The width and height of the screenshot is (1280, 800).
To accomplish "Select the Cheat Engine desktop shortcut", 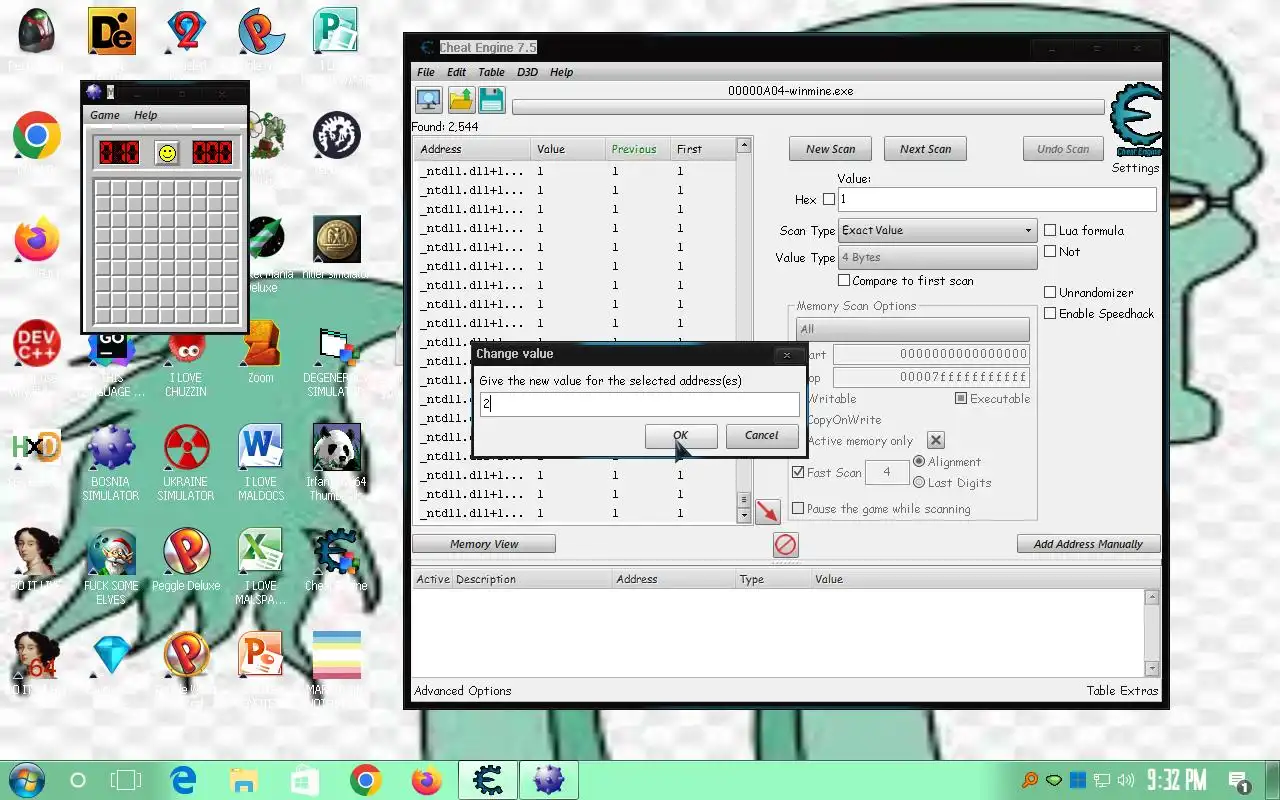I will point(337,552).
